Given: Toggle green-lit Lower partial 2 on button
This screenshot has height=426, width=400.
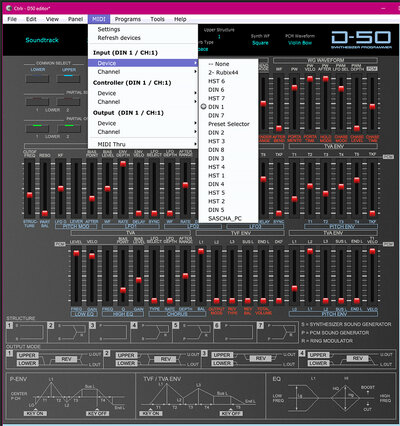Looking at the screenshot, I should click(x=68, y=128).
